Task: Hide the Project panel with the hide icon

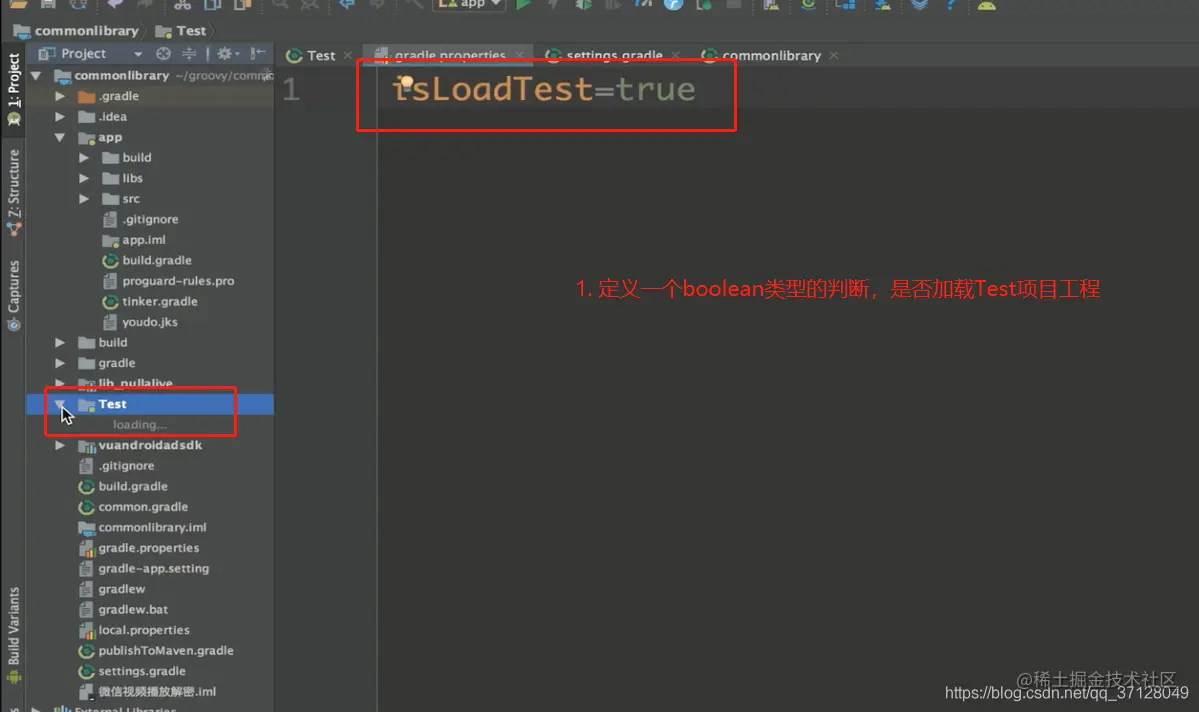Action: tap(258, 54)
